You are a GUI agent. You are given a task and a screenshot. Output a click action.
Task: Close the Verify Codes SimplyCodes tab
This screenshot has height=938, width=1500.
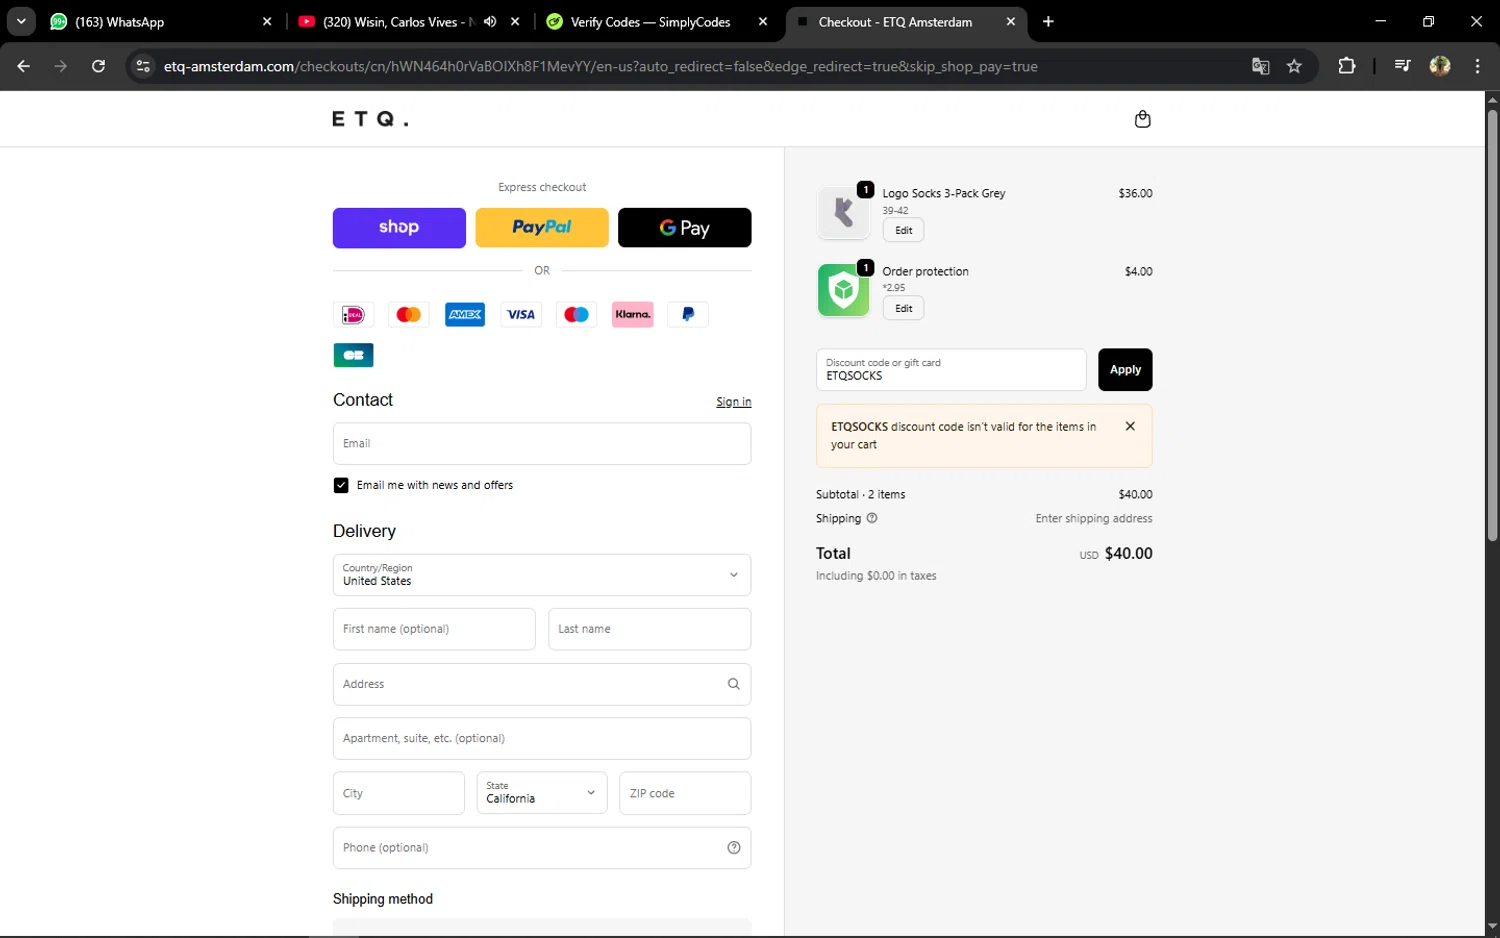[763, 21]
